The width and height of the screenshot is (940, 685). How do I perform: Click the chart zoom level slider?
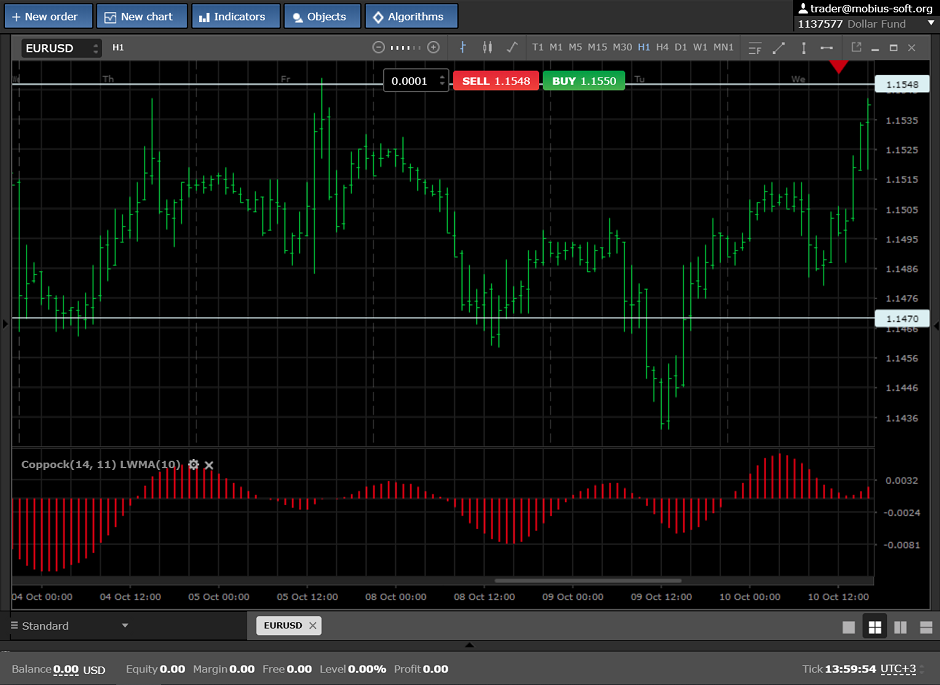point(406,47)
